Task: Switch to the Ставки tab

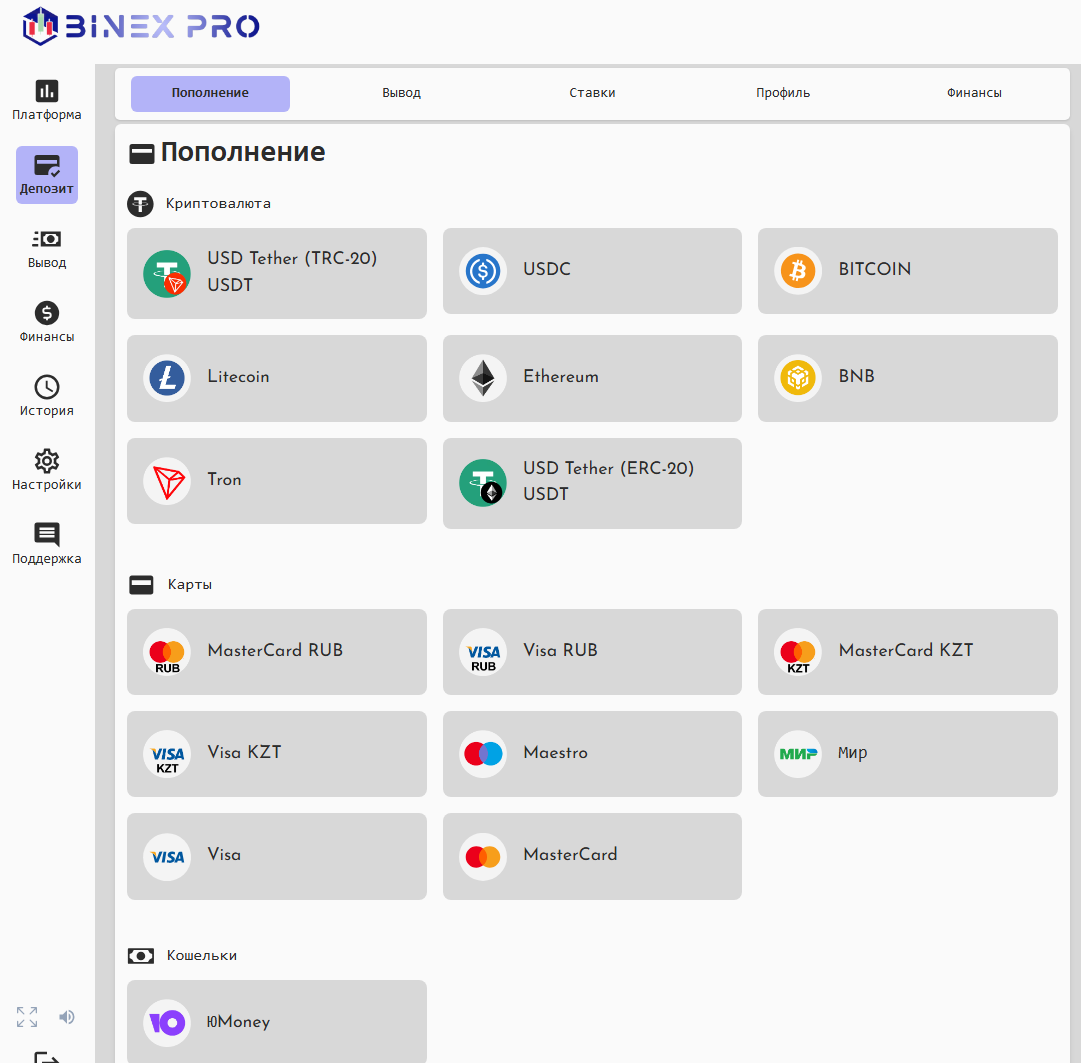Action: 592,93
